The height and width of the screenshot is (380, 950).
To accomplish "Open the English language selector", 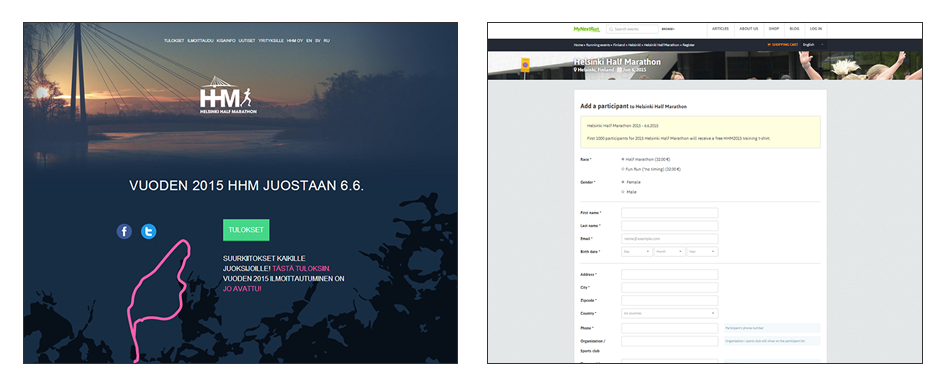I will click(814, 44).
